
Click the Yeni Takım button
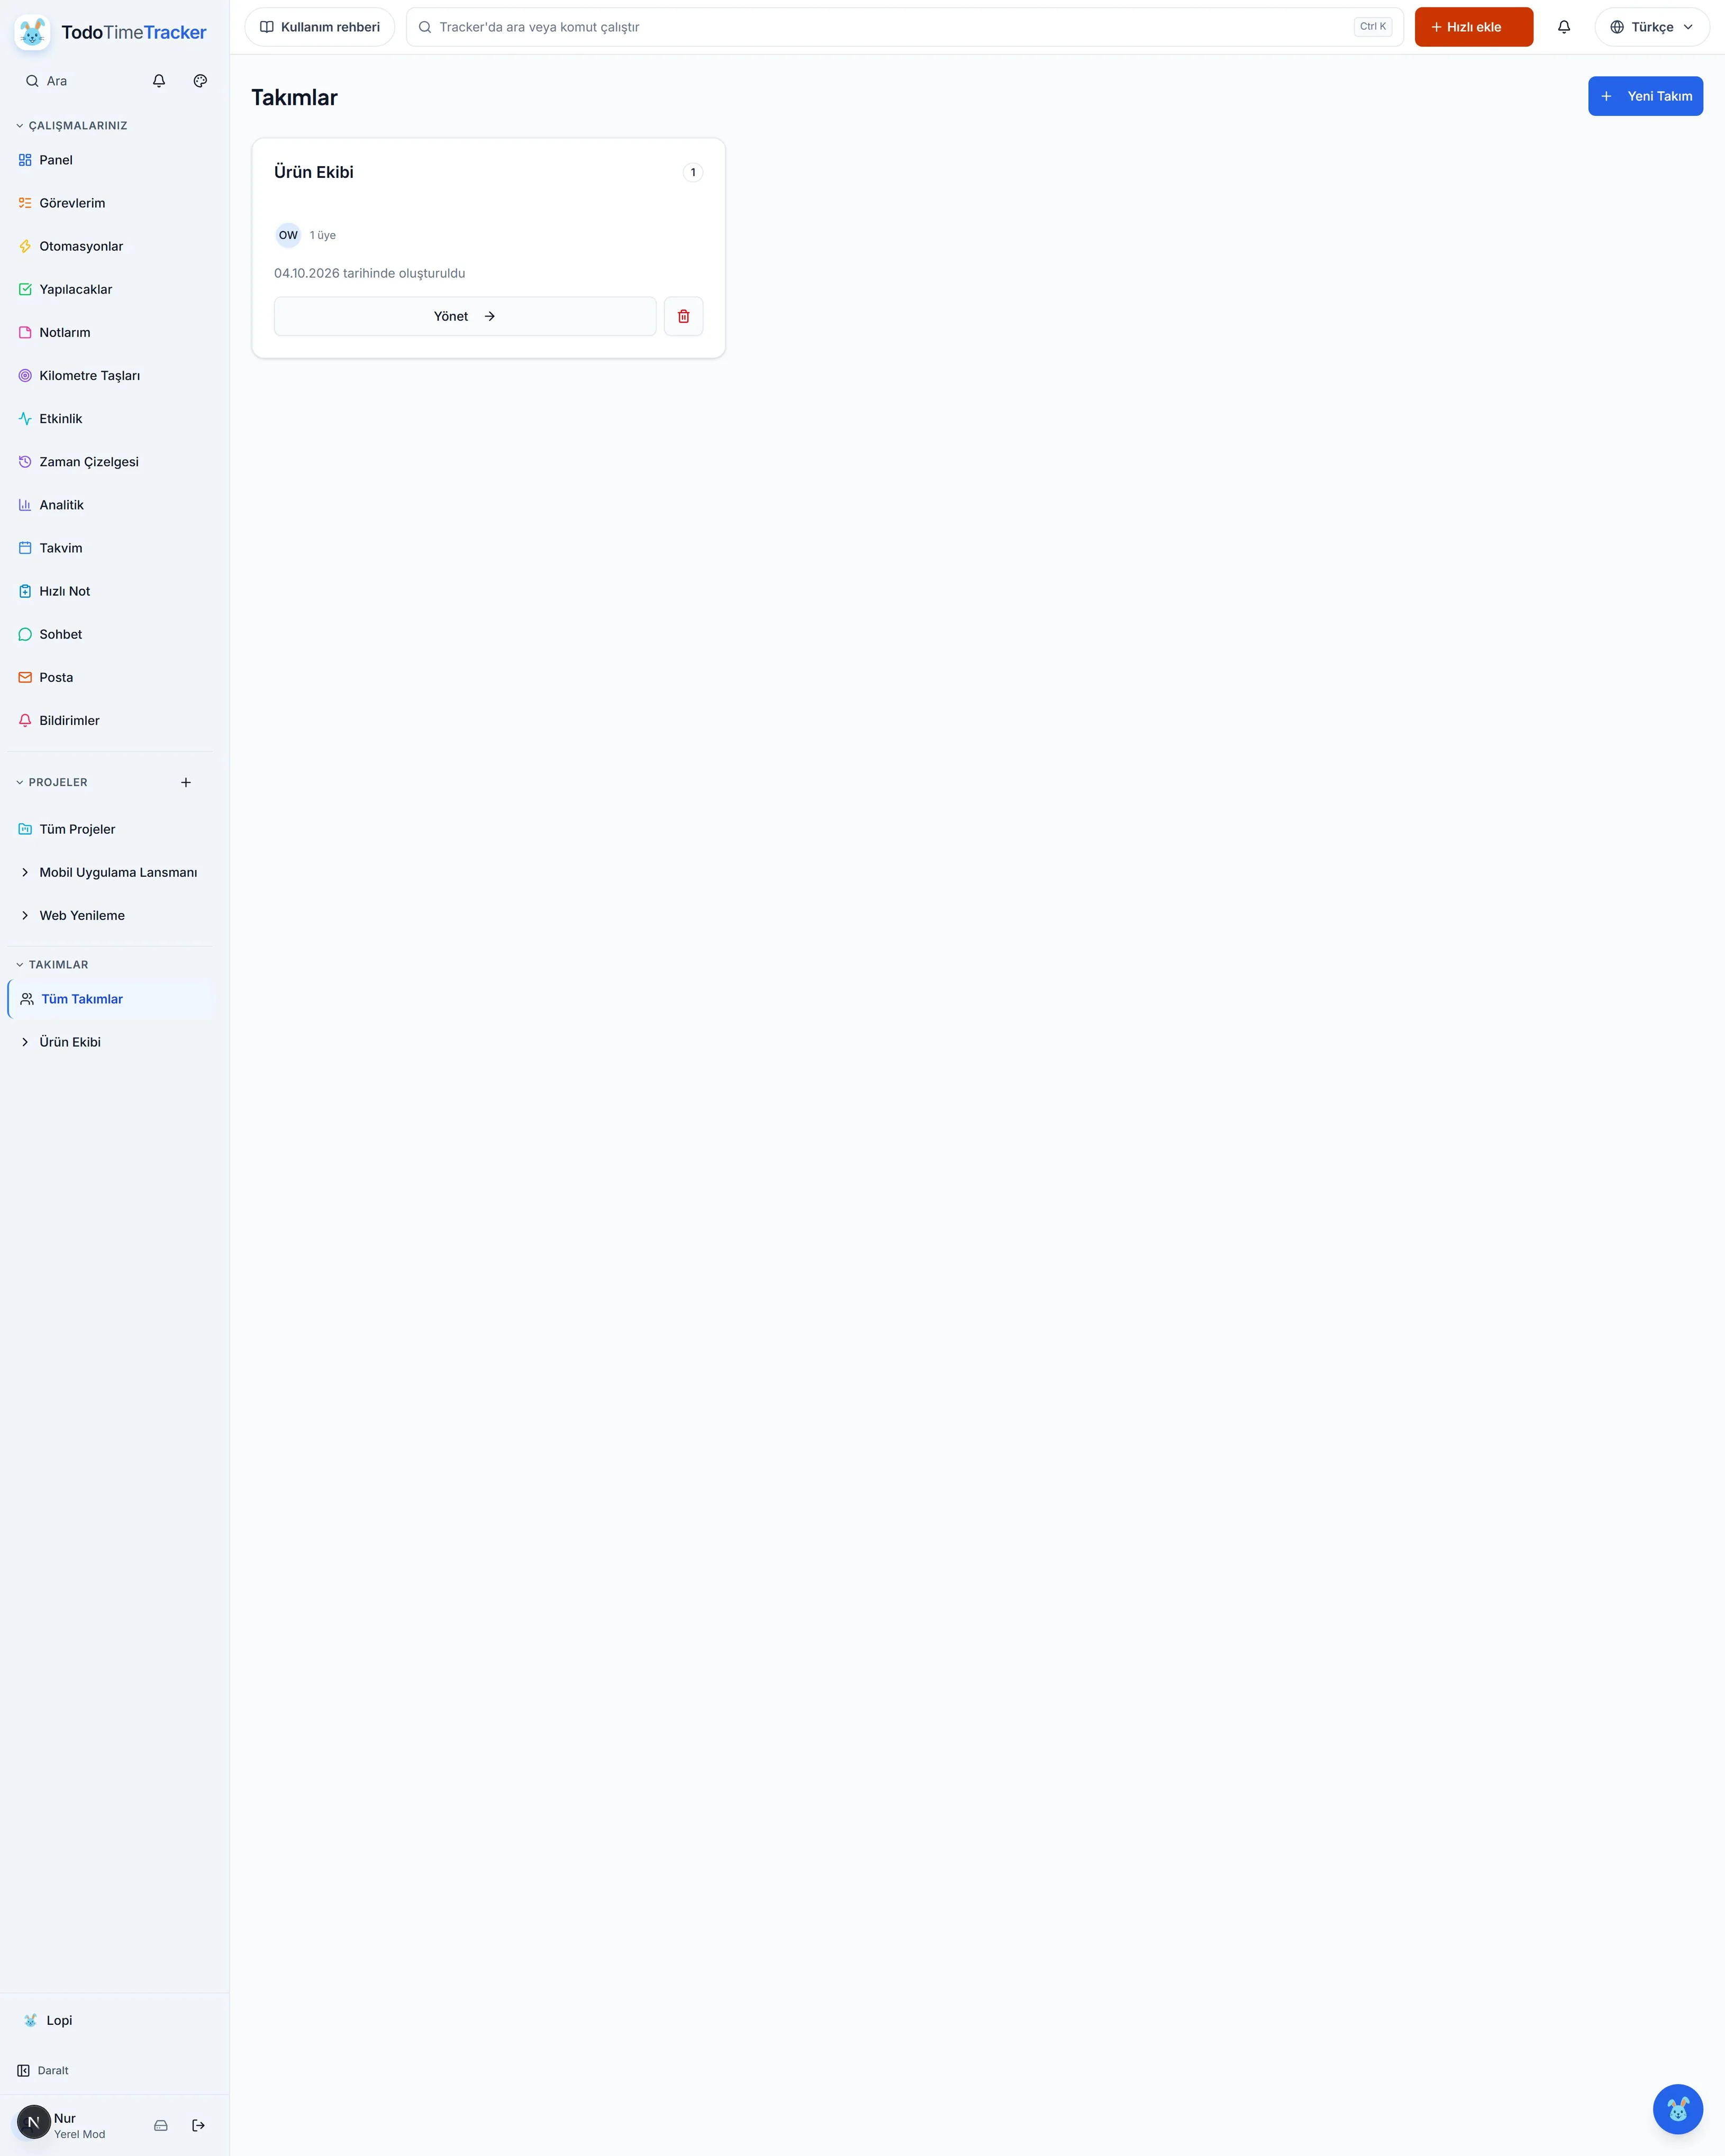point(1645,96)
